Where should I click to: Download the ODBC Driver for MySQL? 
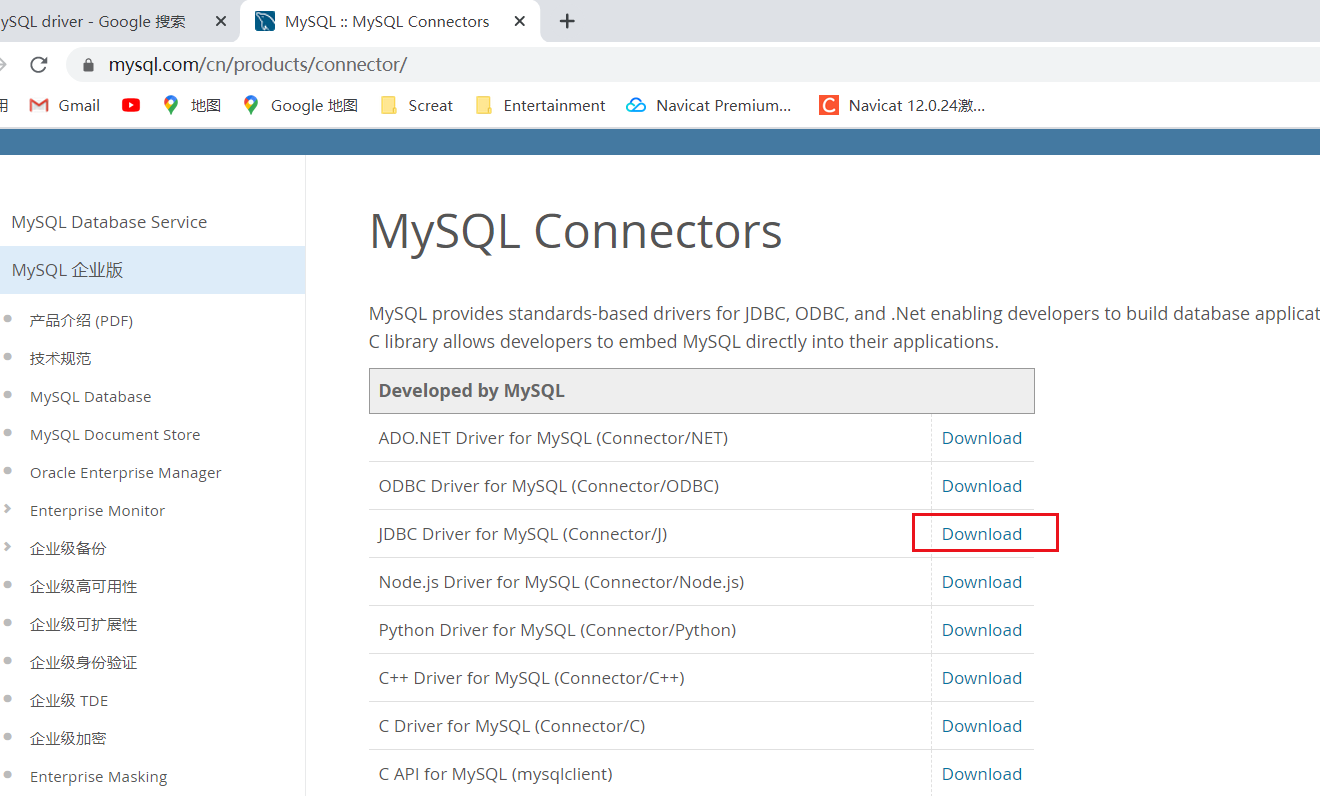[x=981, y=485]
